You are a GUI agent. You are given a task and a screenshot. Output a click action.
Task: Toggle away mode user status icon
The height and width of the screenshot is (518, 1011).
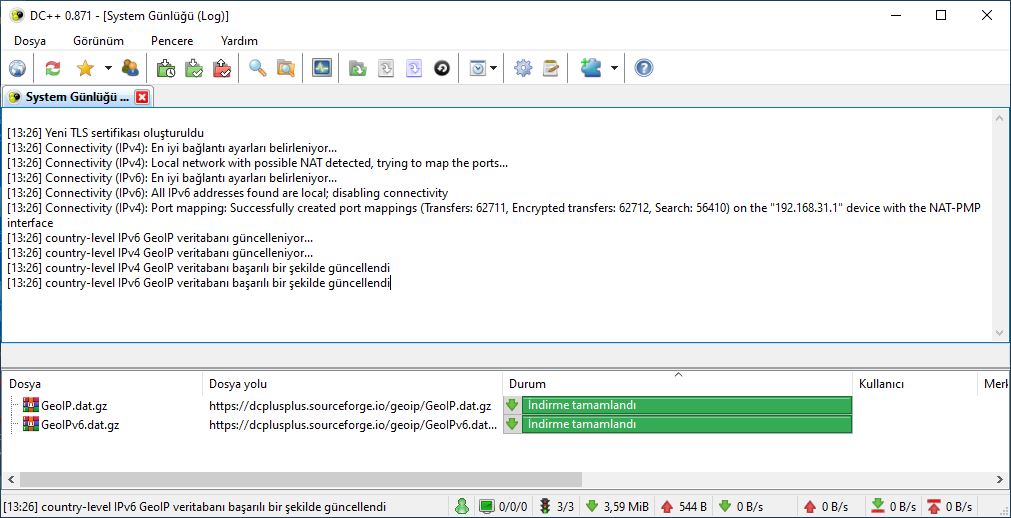pyautogui.click(x=462, y=506)
